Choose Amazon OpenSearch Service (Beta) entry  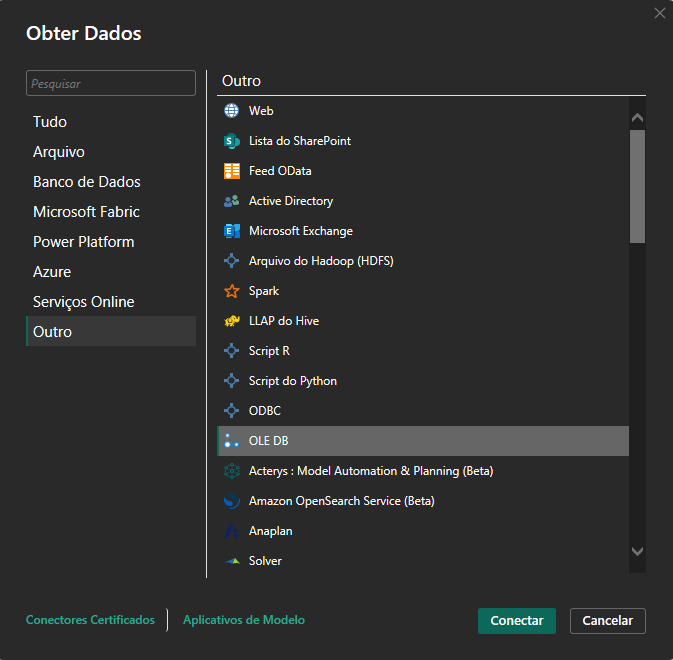point(342,501)
